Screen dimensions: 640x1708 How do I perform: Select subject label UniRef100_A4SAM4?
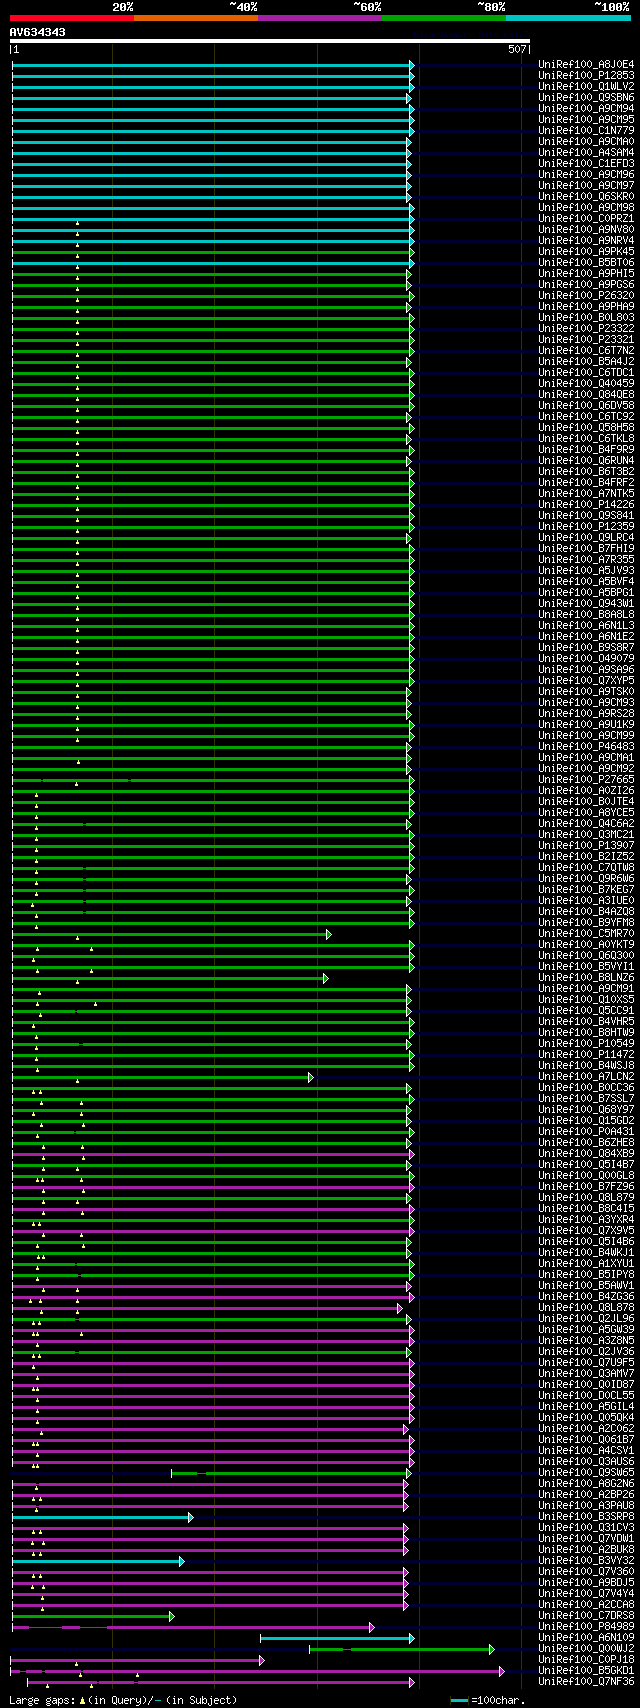point(586,152)
